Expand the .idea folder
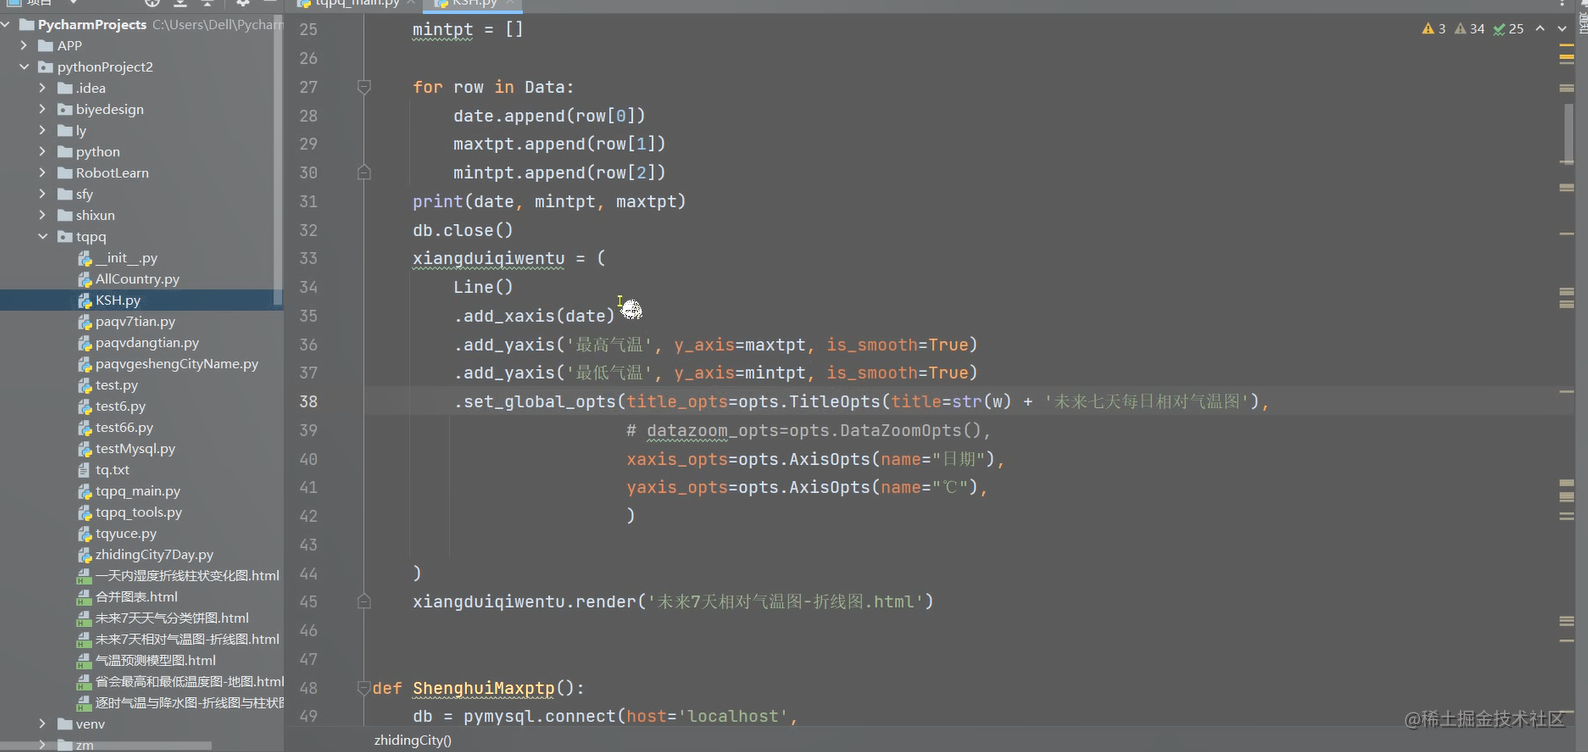The image size is (1588, 752). click(x=42, y=88)
